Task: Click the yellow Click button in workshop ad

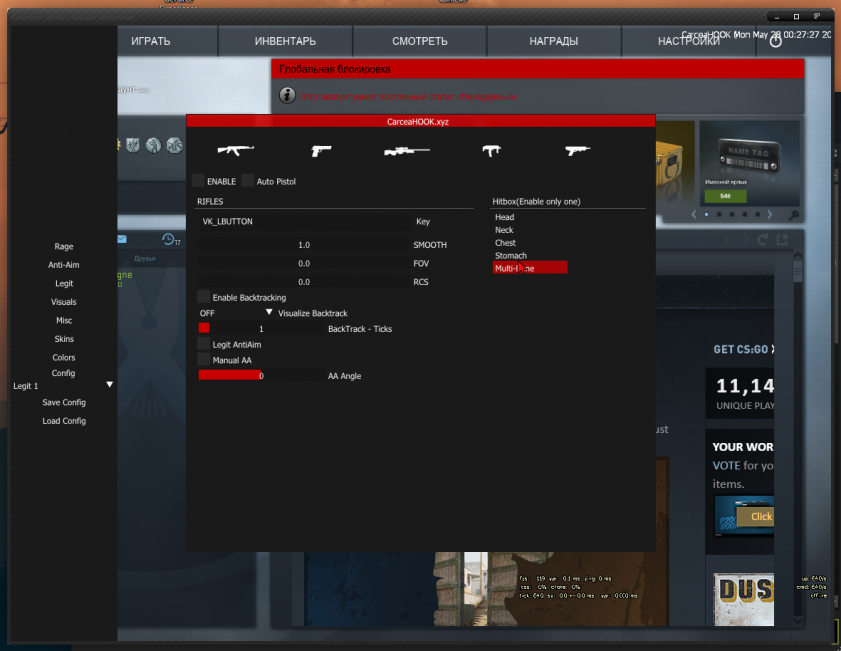Action: pyautogui.click(x=756, y=516)
